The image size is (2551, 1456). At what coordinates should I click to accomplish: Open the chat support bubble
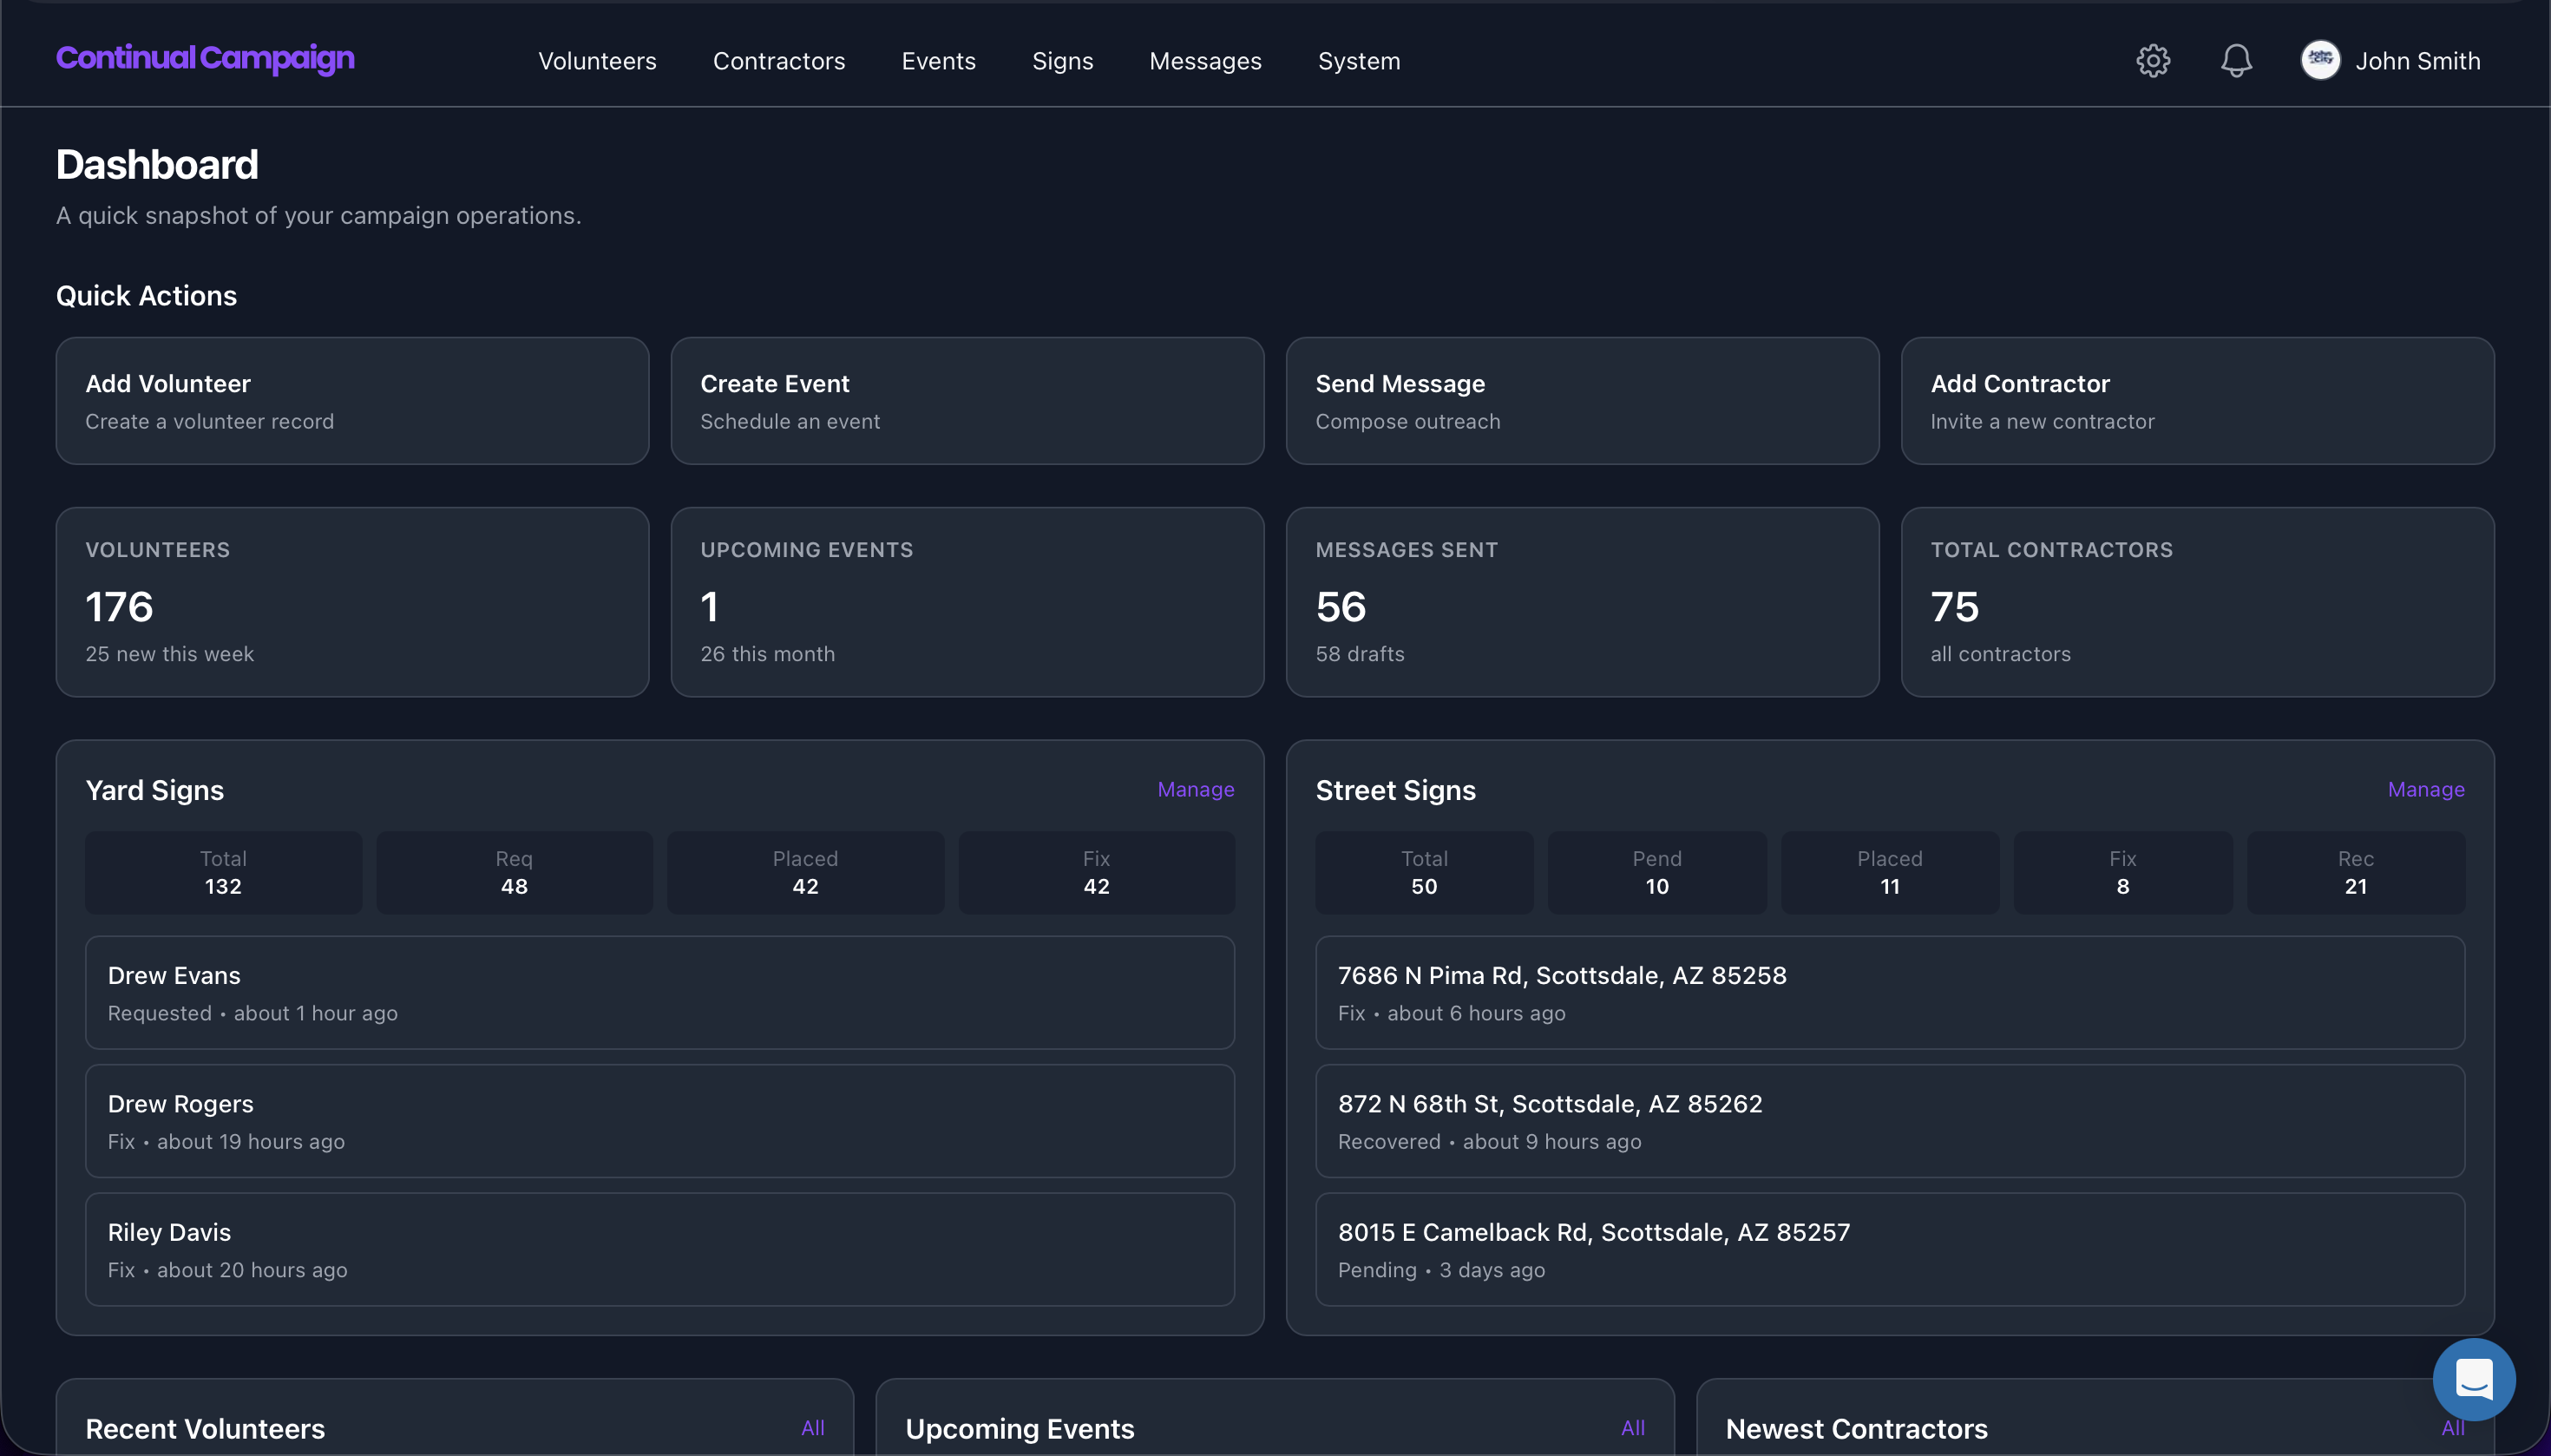[x=2473, y=1379]
